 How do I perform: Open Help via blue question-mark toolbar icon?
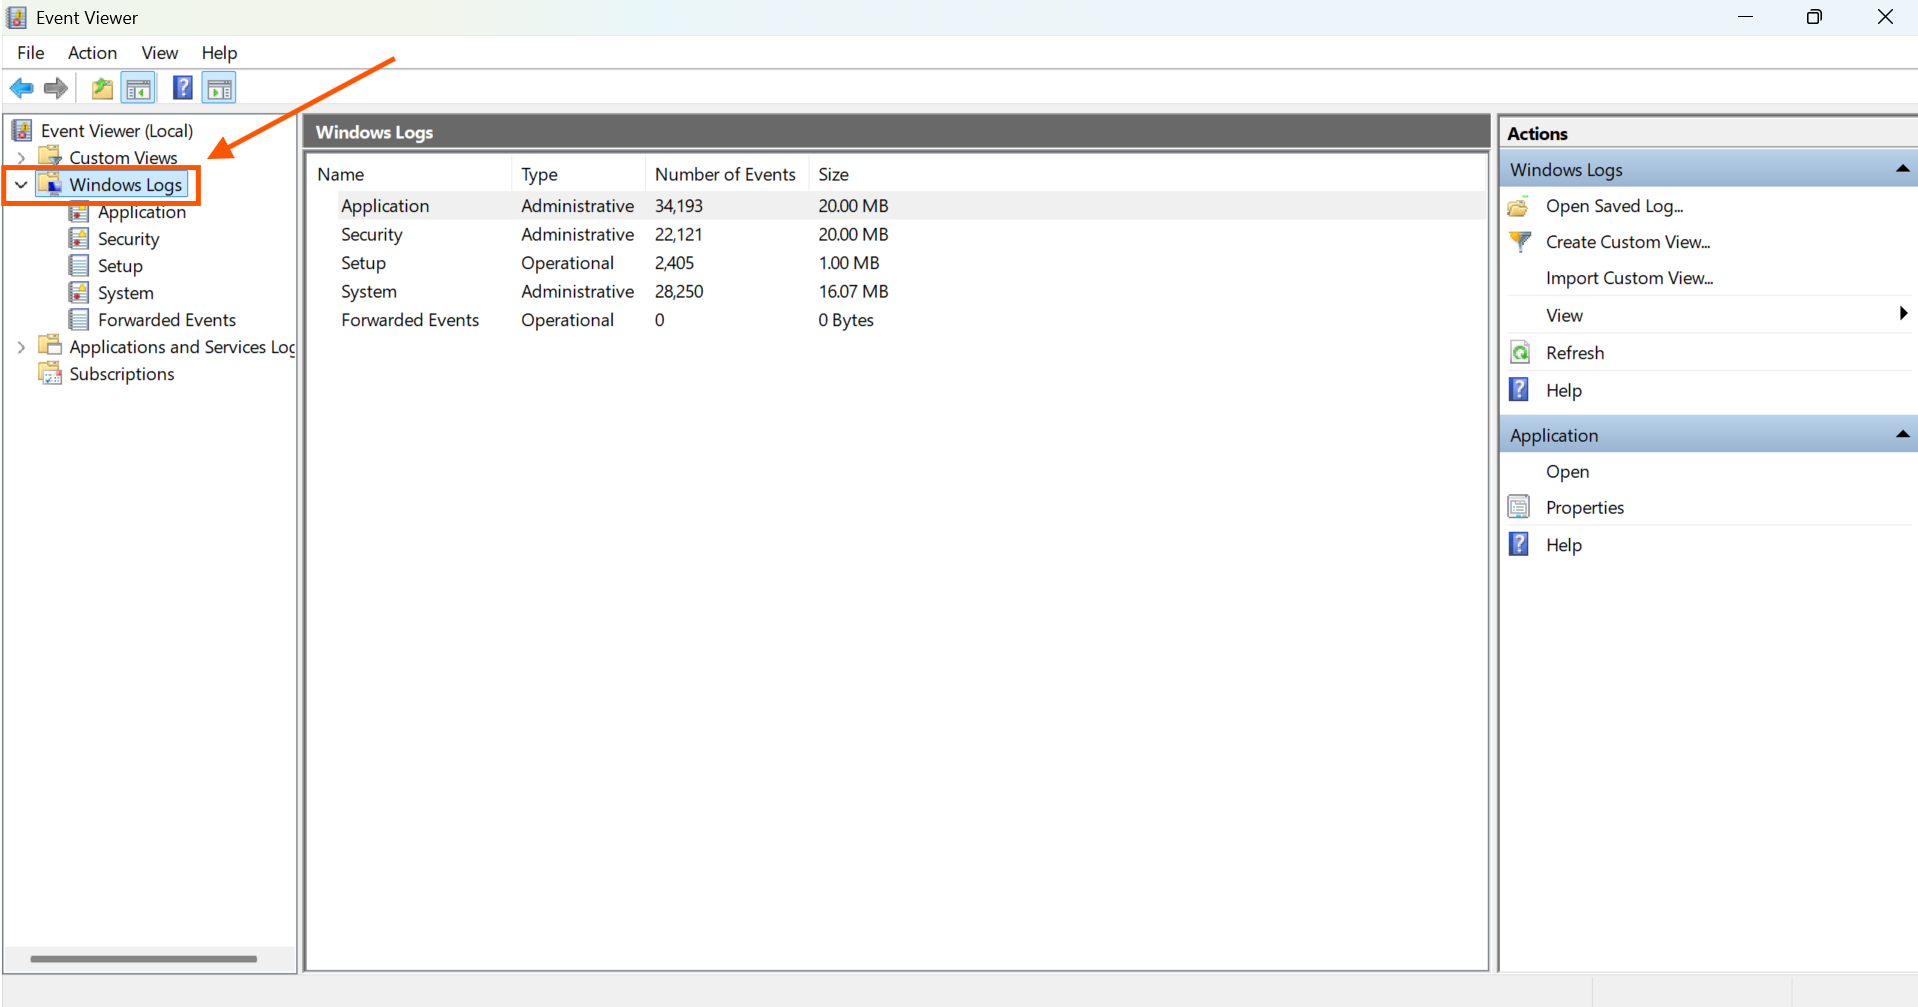click(x=182, y=88)
